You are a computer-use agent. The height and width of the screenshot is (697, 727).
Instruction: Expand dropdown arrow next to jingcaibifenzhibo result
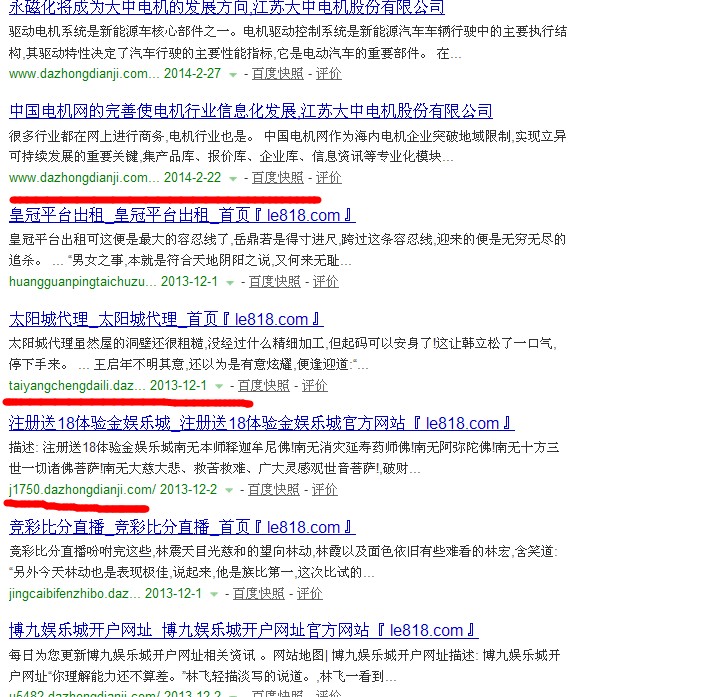tap(214, 594)
